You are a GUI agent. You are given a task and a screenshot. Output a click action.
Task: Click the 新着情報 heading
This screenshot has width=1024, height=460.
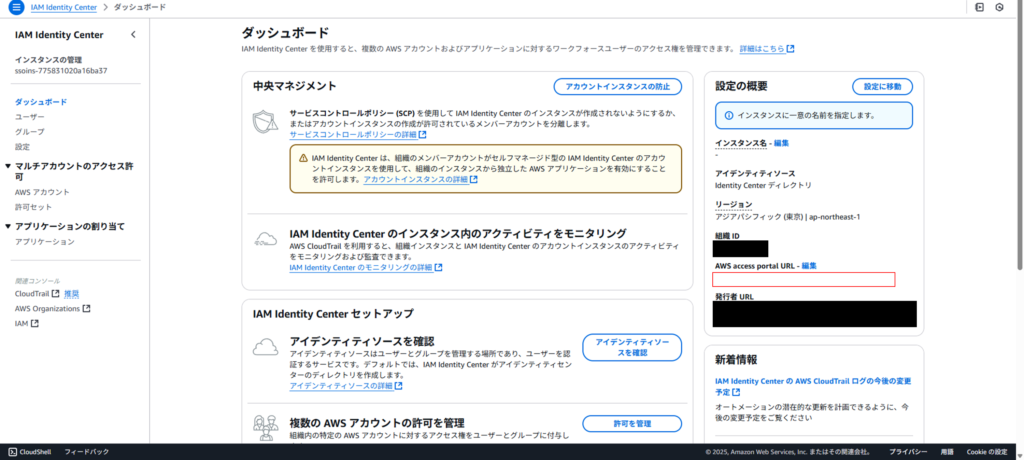(x=736, y=359)
